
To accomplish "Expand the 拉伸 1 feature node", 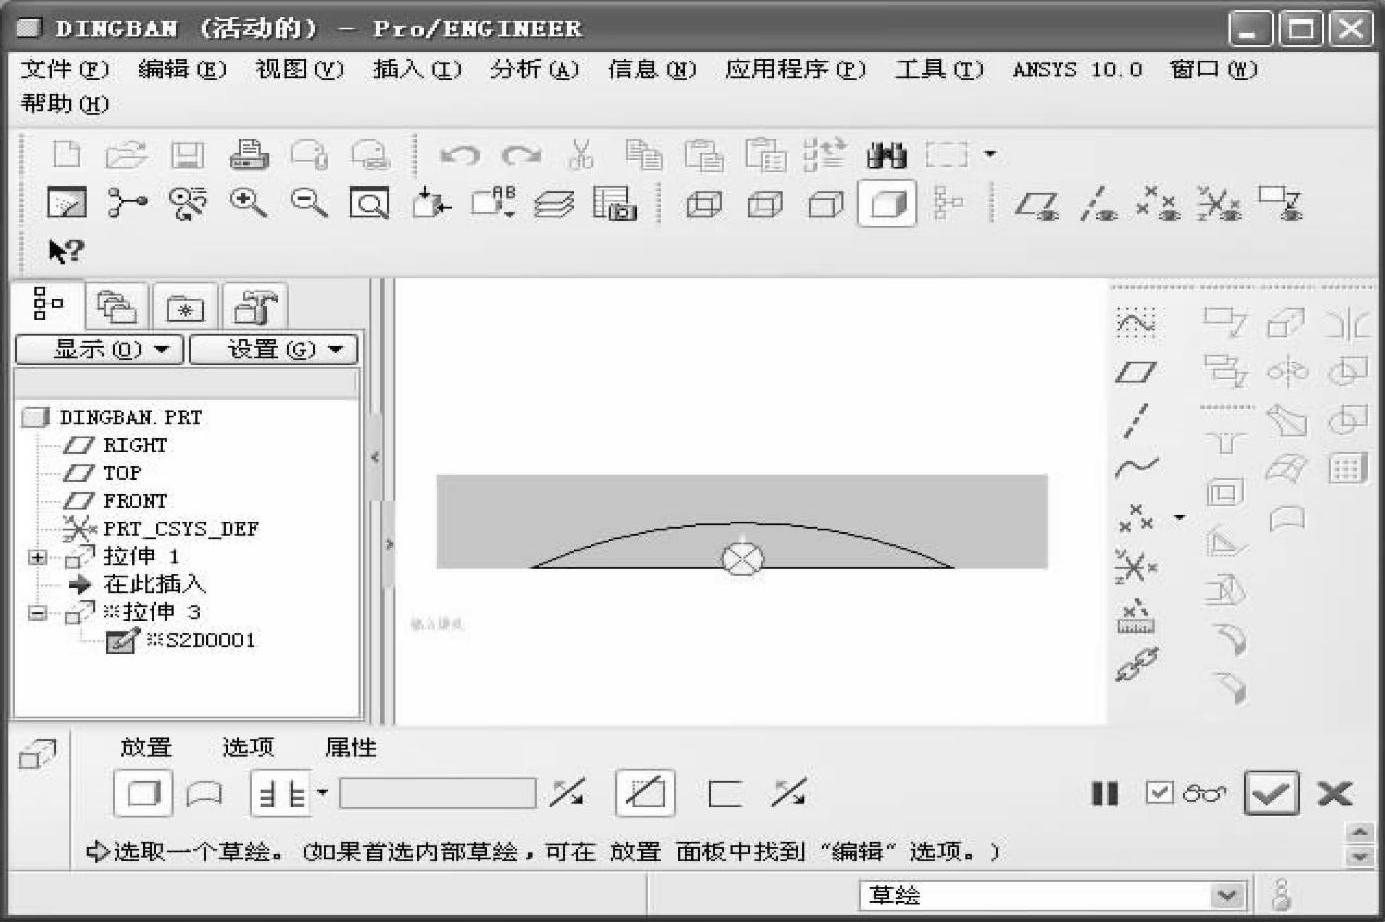I will click(x=38, y=557).
